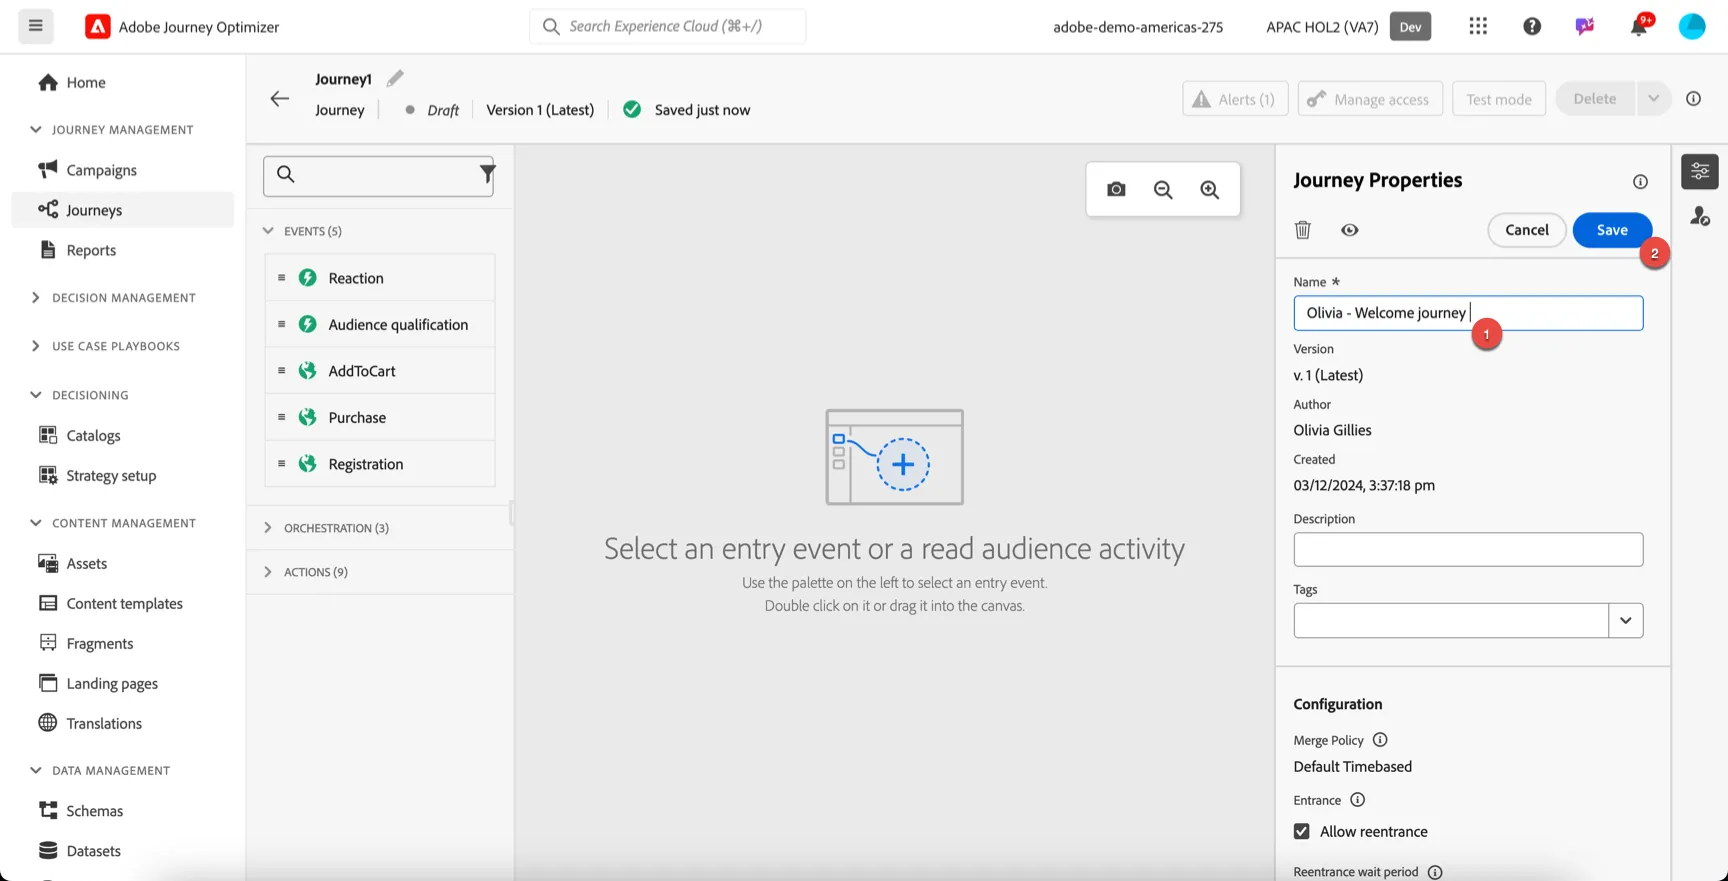Edit journey name with pencil icon
The width and height of the screenshot is (1728, 881).
tap(395, 78)
